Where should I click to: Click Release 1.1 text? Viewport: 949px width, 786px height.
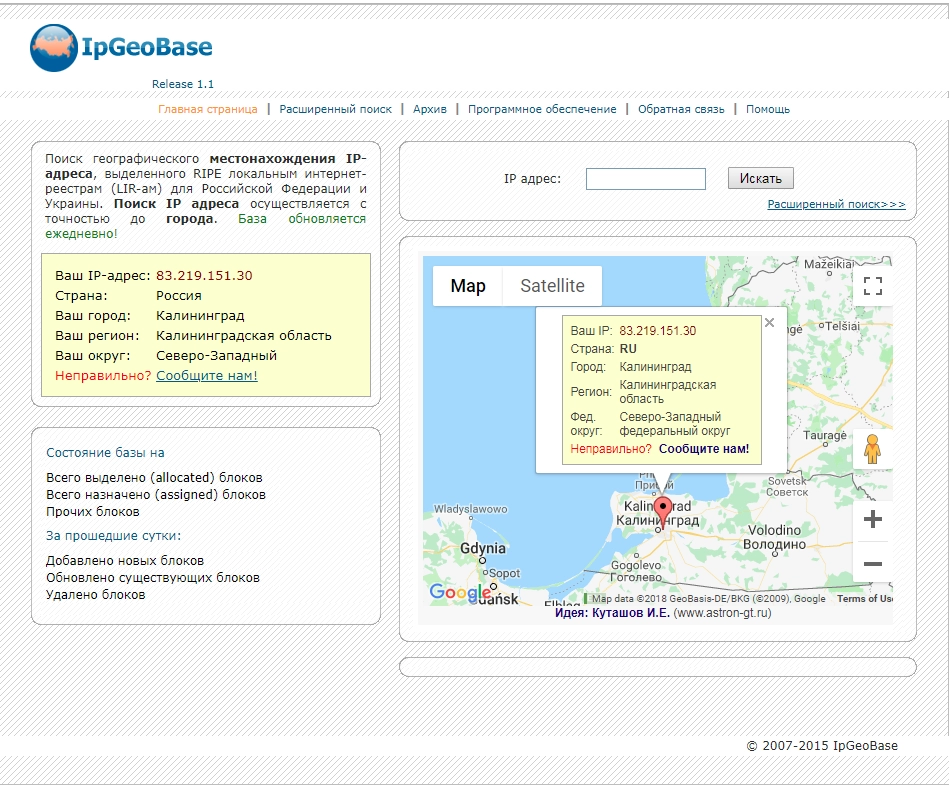(x=183, y=84)
